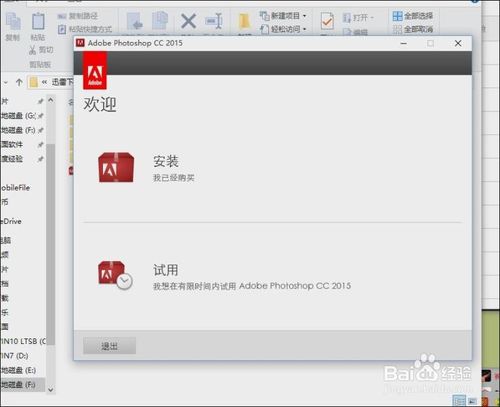Click 全部取消 in Explorer ribbon
The width and height of the screenshot is (500, 407).
[x=413, y=29]
